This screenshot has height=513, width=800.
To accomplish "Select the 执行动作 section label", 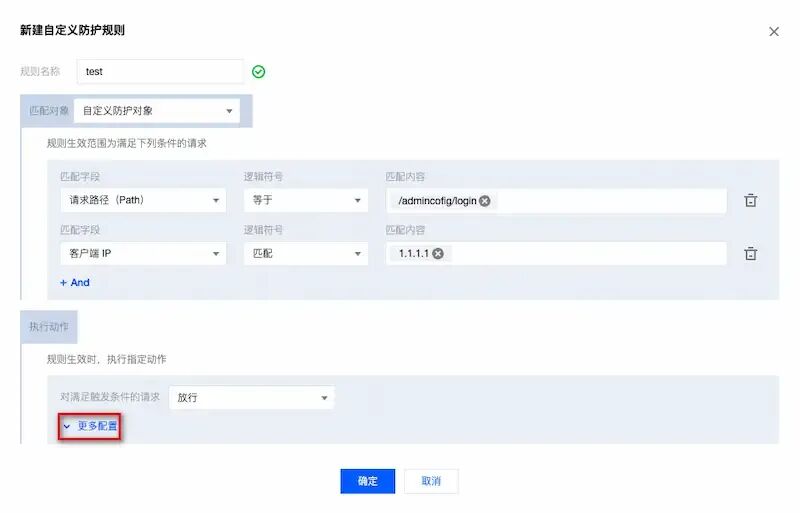I will pos(49,327).
